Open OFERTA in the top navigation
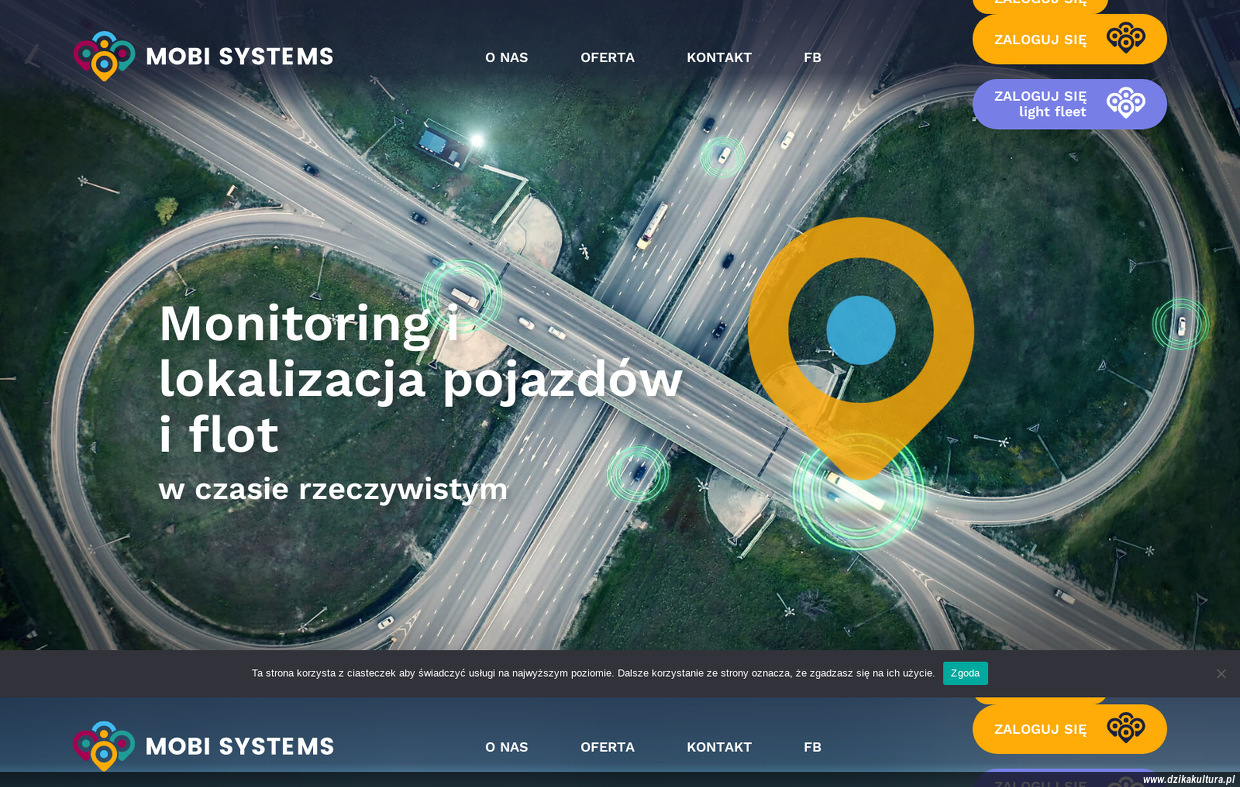The height and width of the screenshot is (787, 1240). (607, 58)
